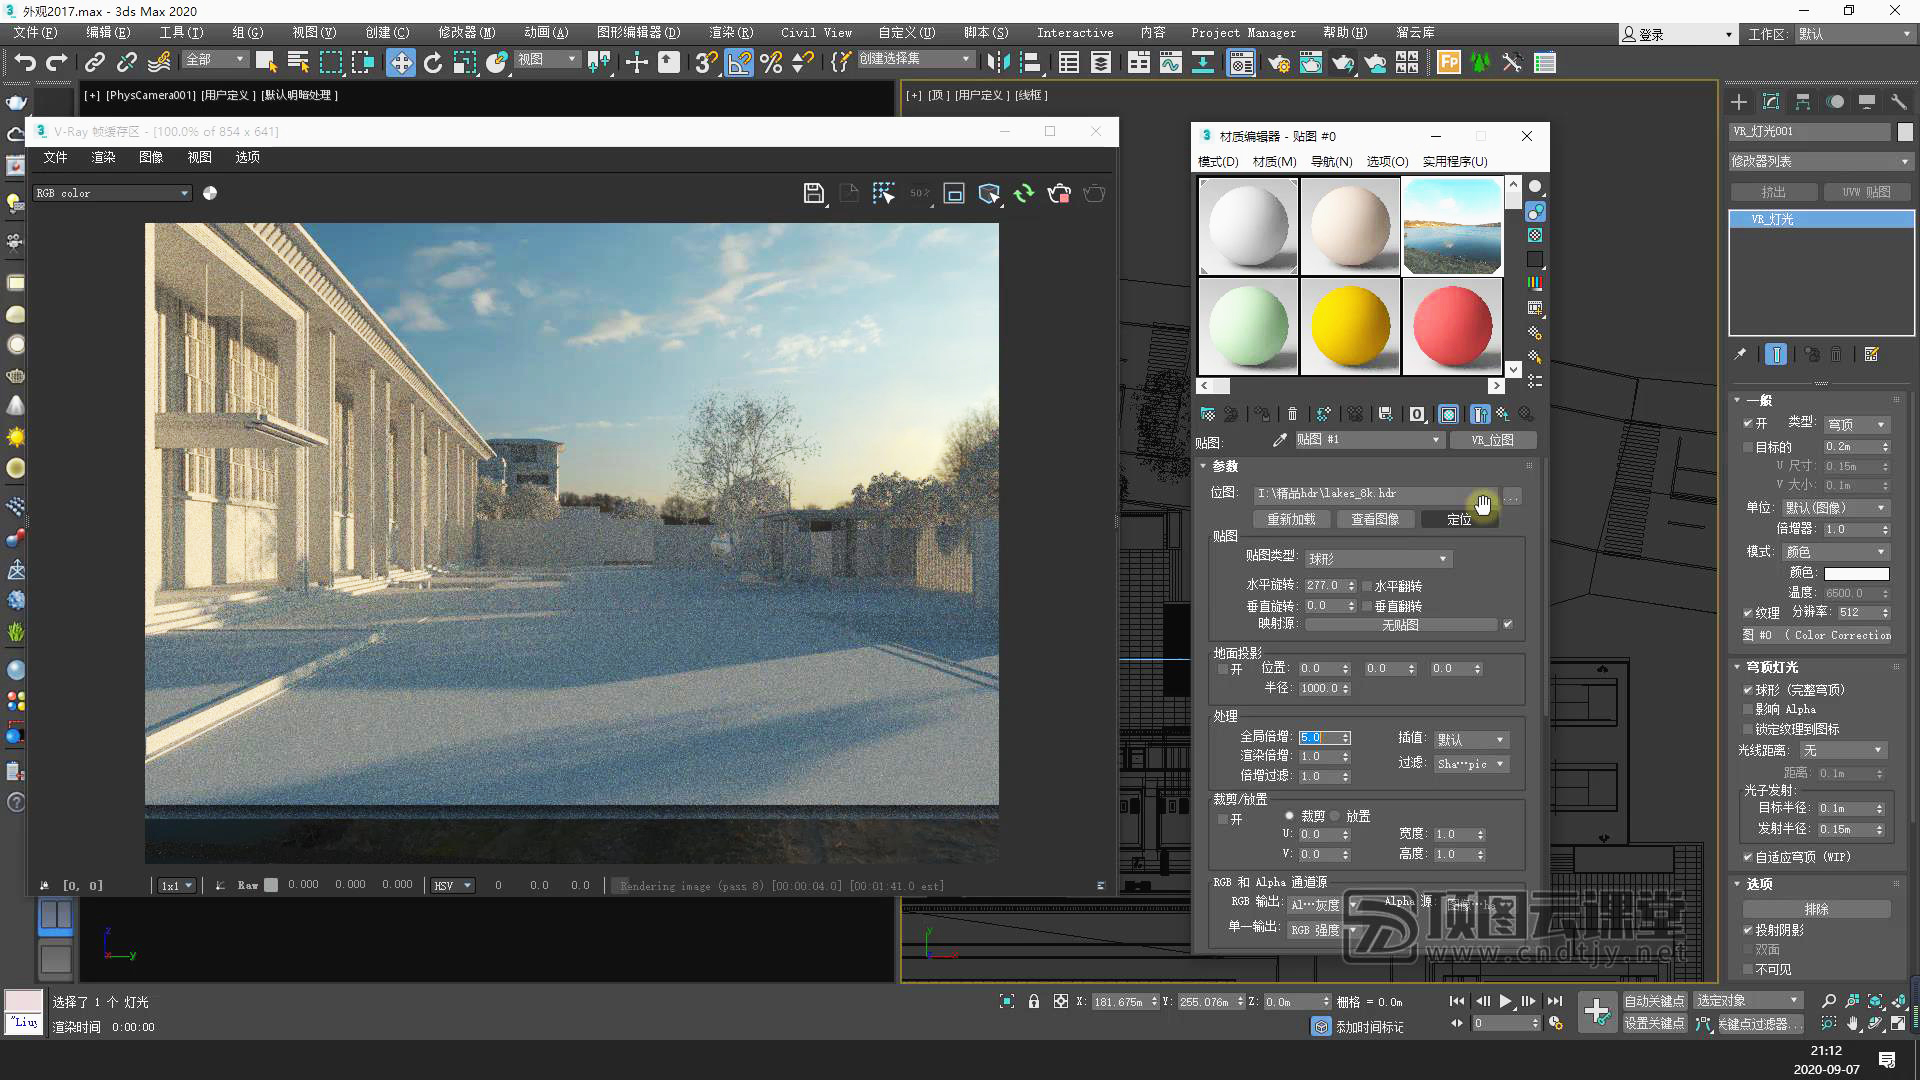This screenshot has height=1080, width=1920.
Task: Enable the 水平翻转 checkbox
Action: pos(1367,586)
